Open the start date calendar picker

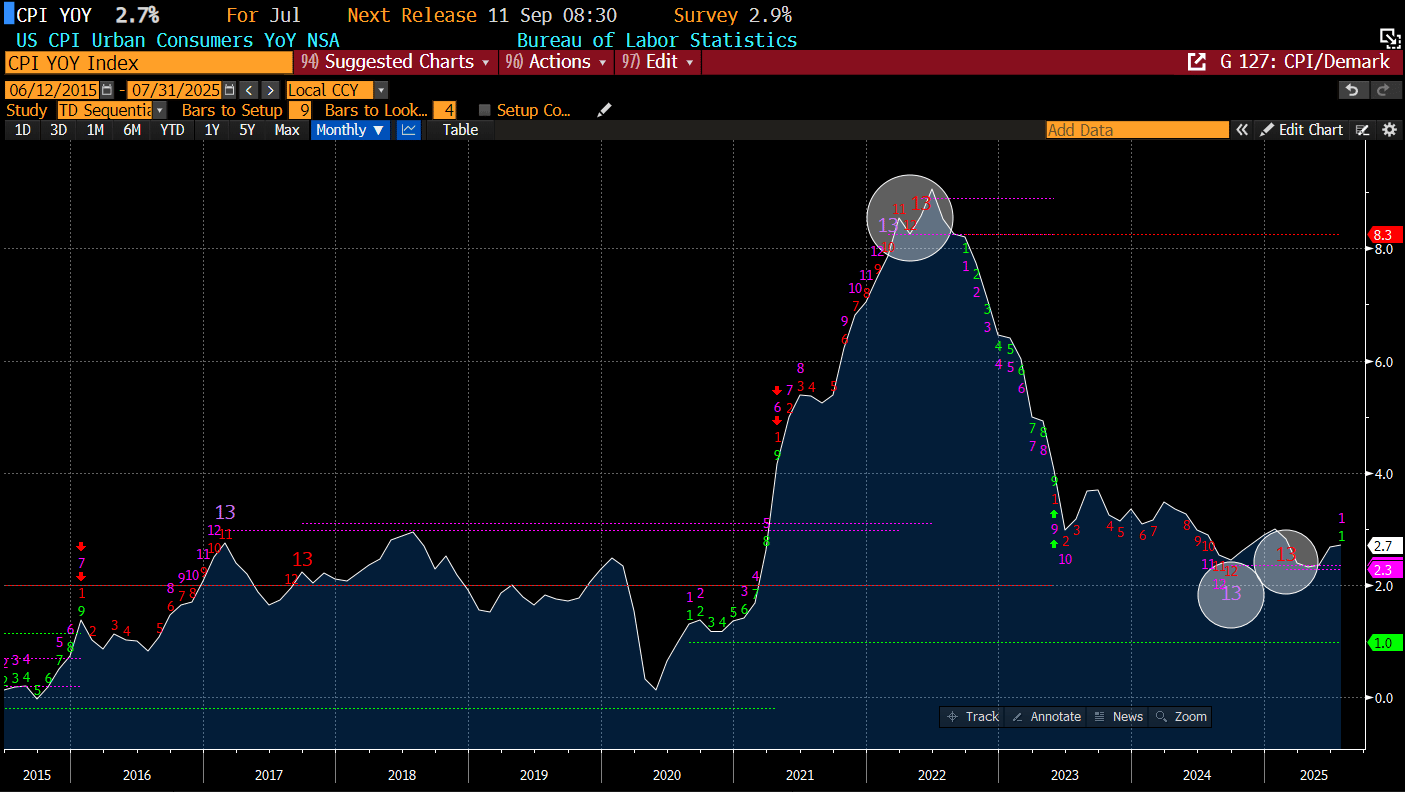107,90
